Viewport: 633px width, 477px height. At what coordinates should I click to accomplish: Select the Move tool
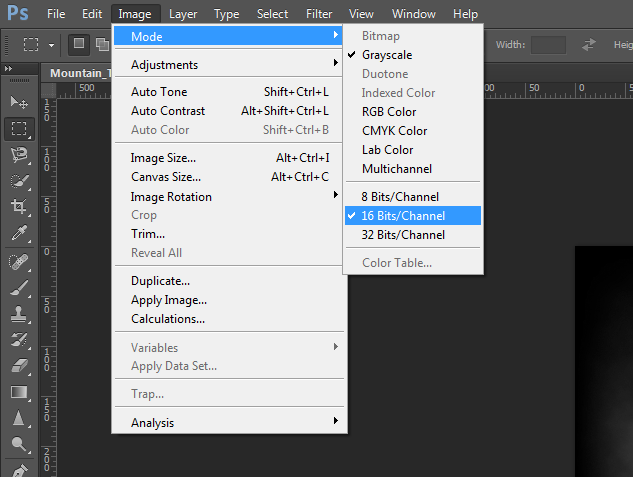pyautogui.click(x=19, y=102)
